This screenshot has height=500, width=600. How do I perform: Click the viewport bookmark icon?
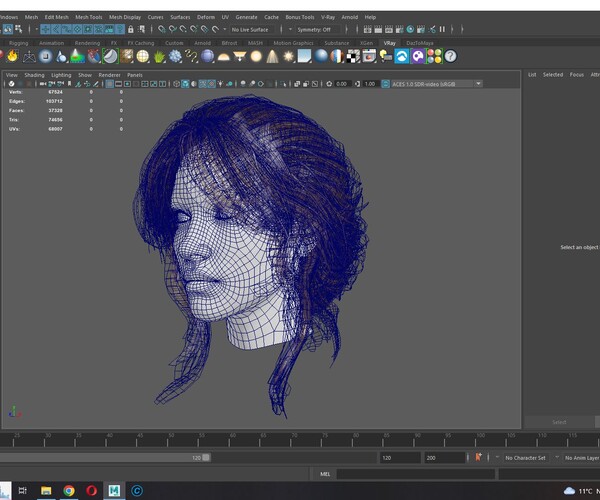tap(69, 84)
